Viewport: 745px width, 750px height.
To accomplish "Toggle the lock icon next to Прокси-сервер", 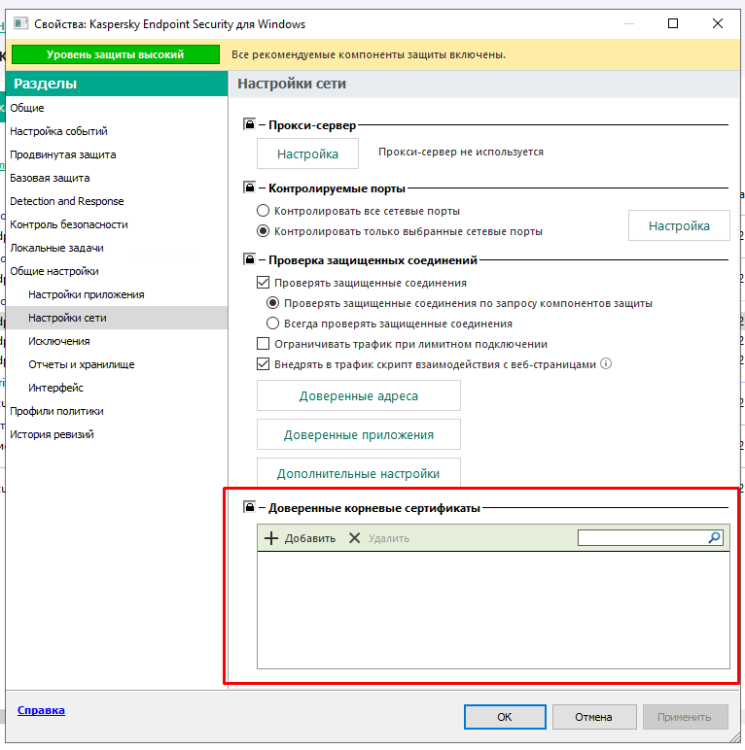I will pos(249,124).
